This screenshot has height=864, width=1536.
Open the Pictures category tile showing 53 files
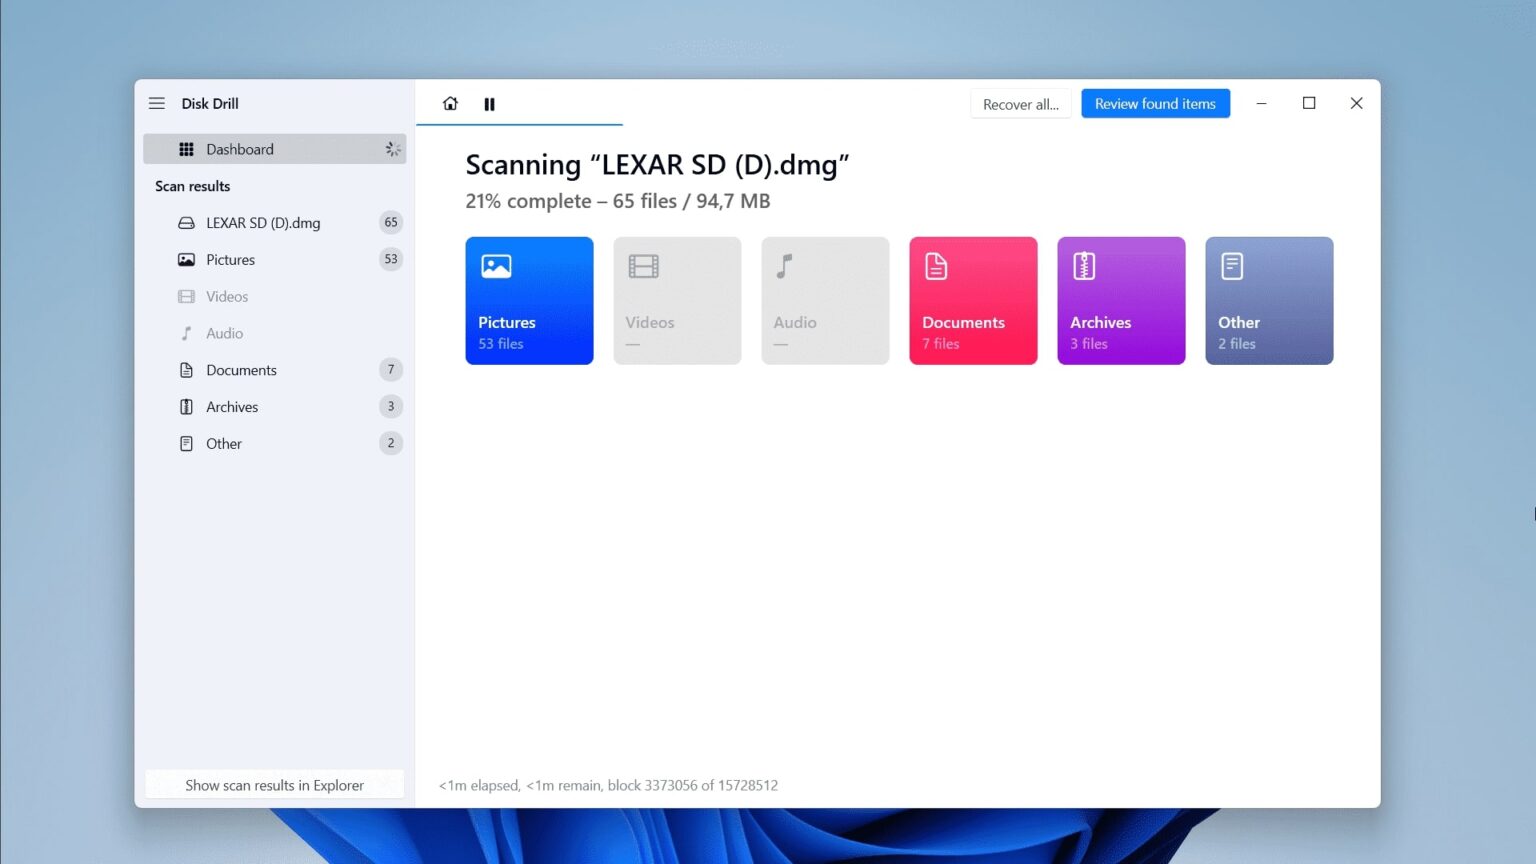529,300
